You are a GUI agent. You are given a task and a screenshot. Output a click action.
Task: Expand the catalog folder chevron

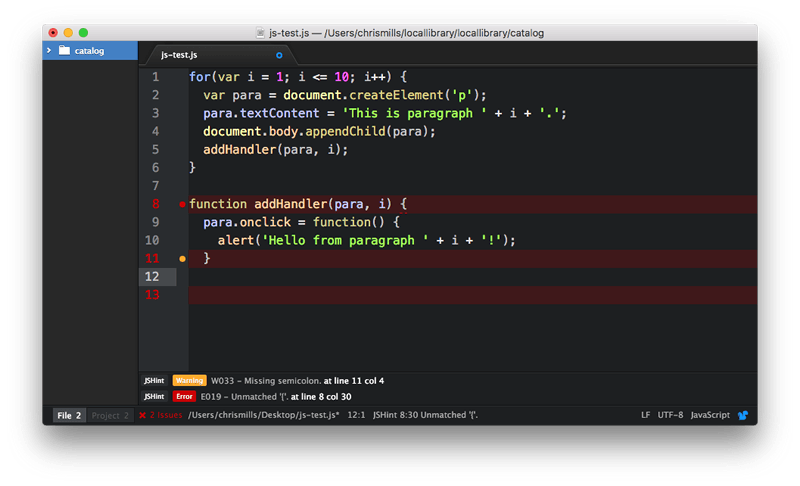point(50,50)
